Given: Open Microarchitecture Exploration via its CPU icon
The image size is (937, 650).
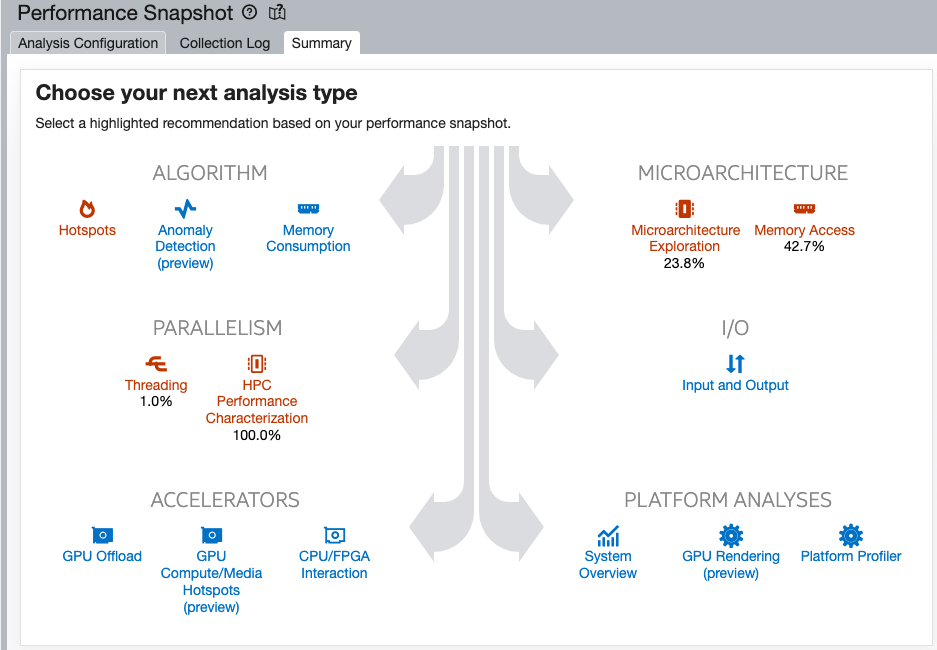Looking at the screenshot, I should [684, 209].
